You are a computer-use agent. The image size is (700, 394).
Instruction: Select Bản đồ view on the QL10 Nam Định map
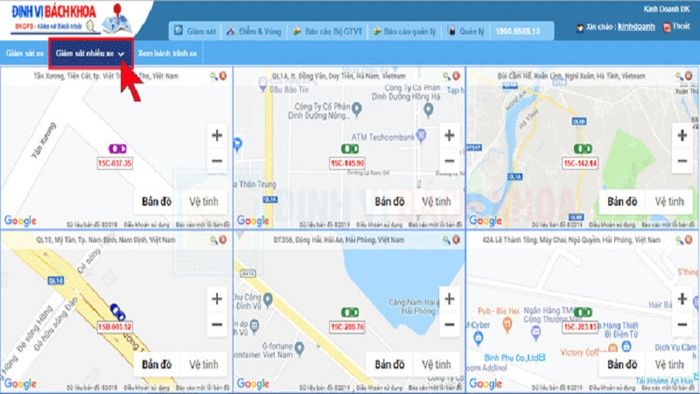click(157, 365)
